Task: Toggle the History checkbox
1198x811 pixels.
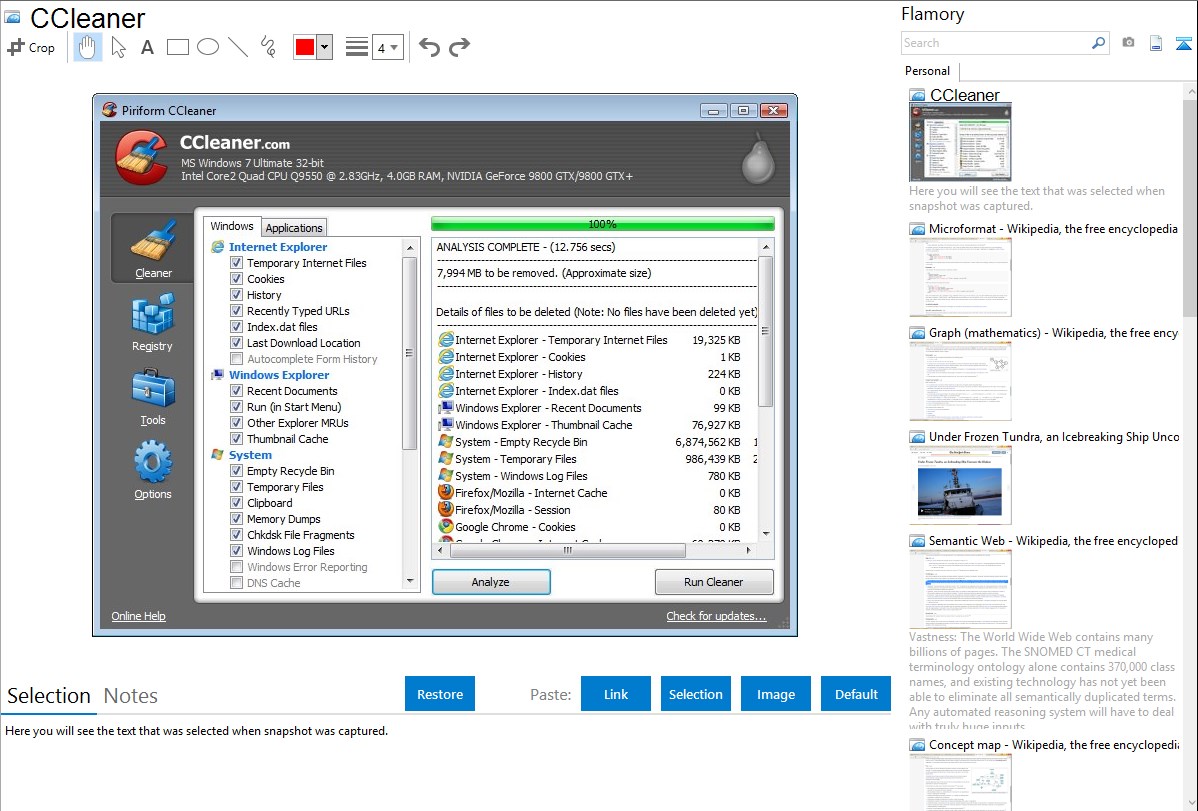Action: click(x=237, y=295)
